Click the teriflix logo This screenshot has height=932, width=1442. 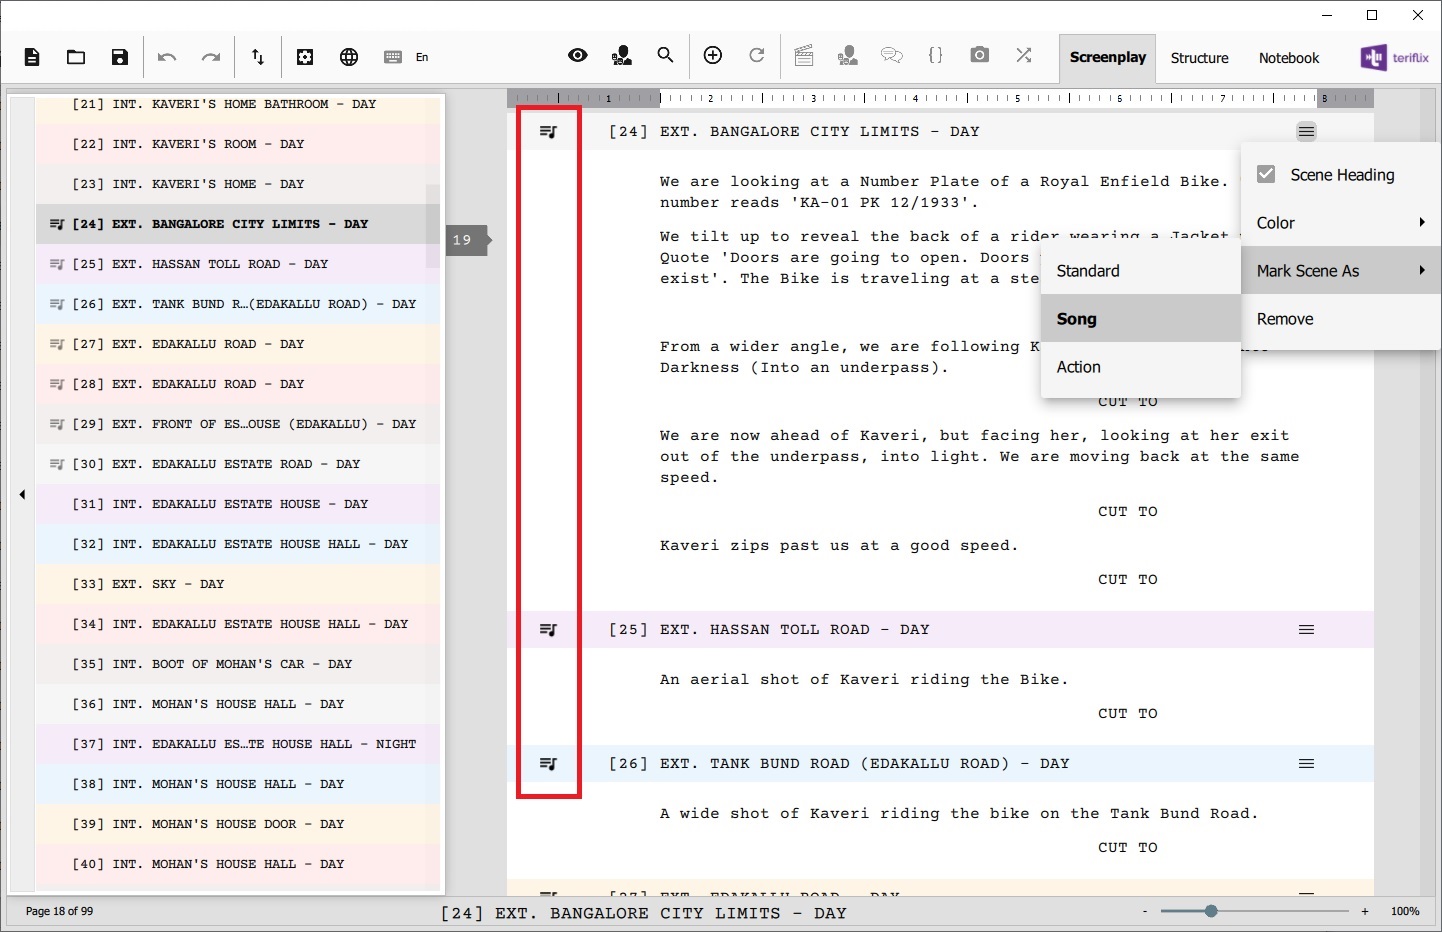pos(1395,57)
